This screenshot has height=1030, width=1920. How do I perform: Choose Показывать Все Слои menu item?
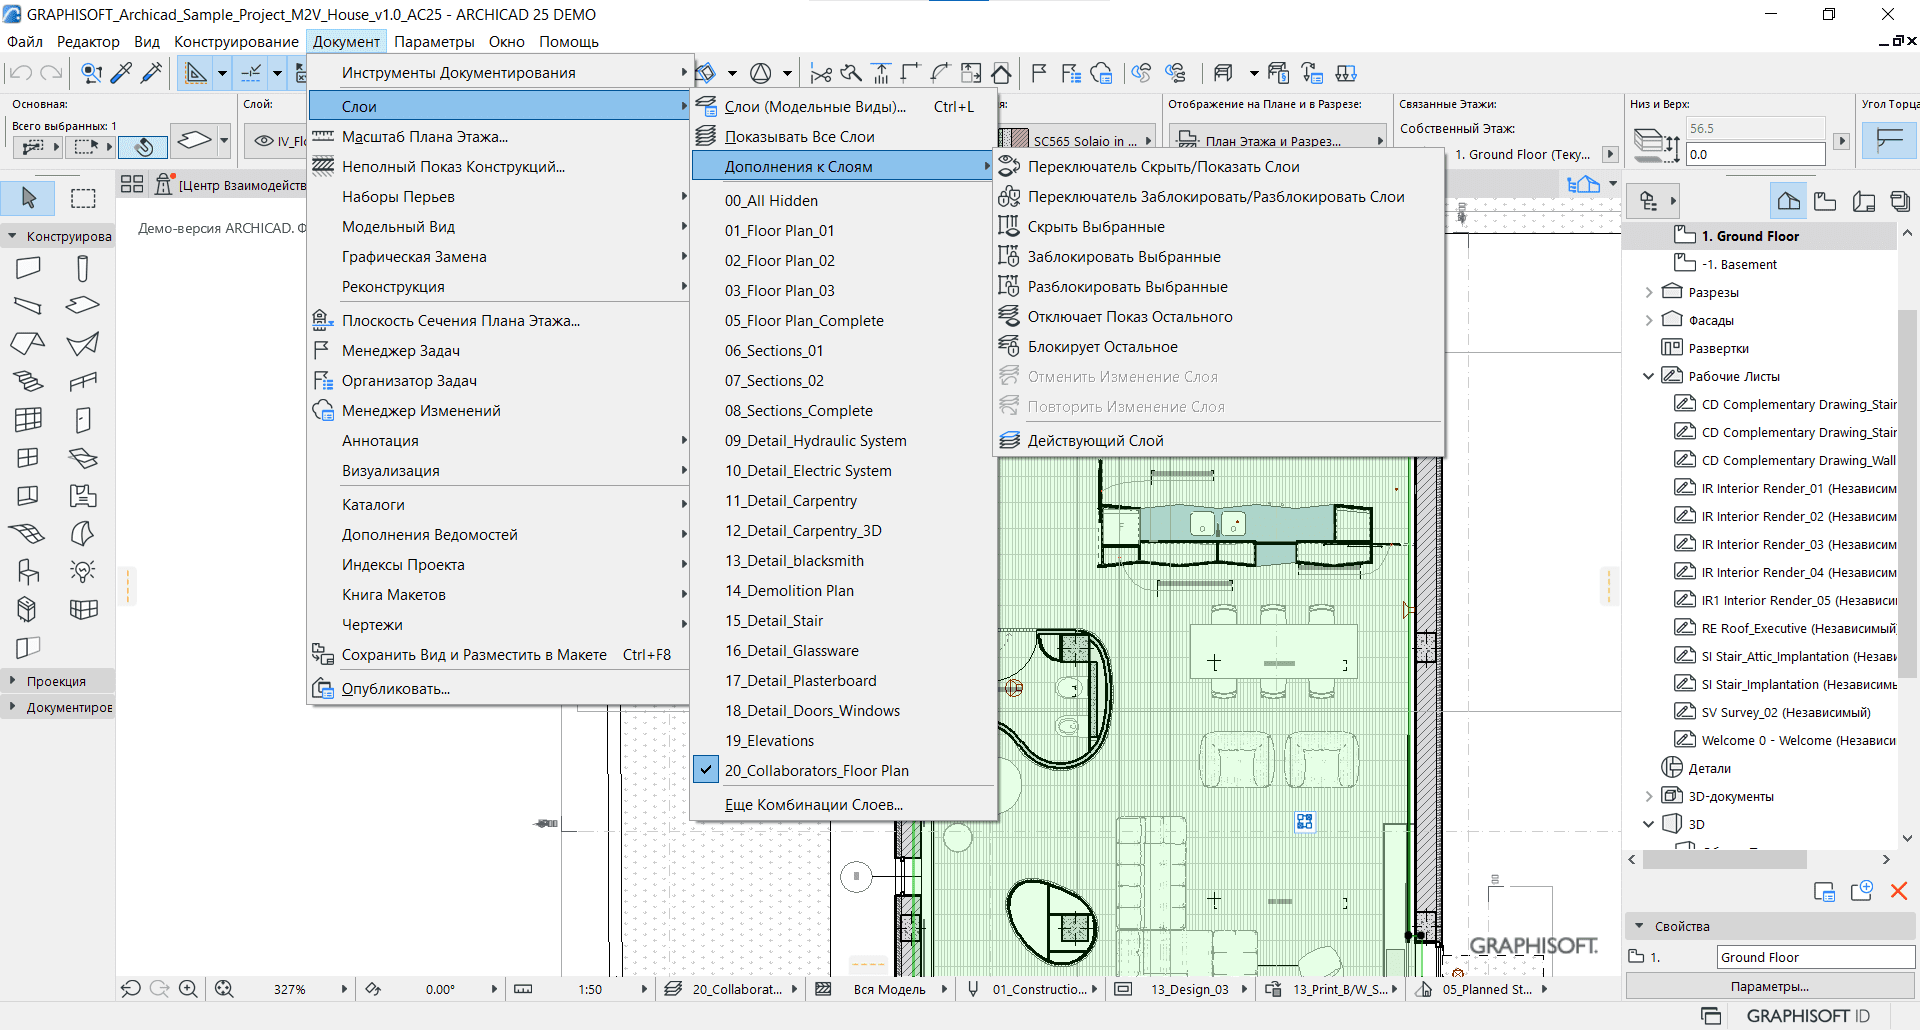(799, 137)
